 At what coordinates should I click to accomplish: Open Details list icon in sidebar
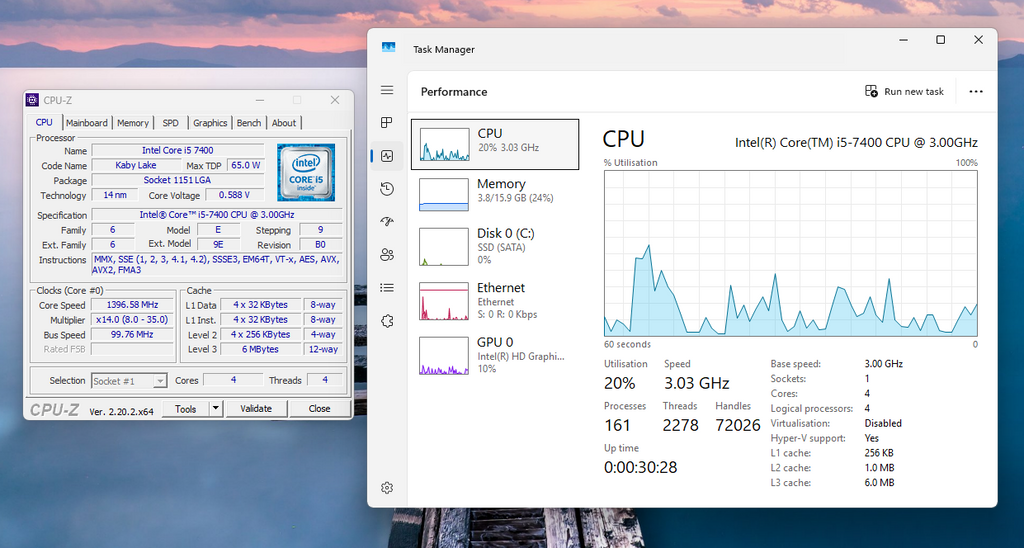387,287
